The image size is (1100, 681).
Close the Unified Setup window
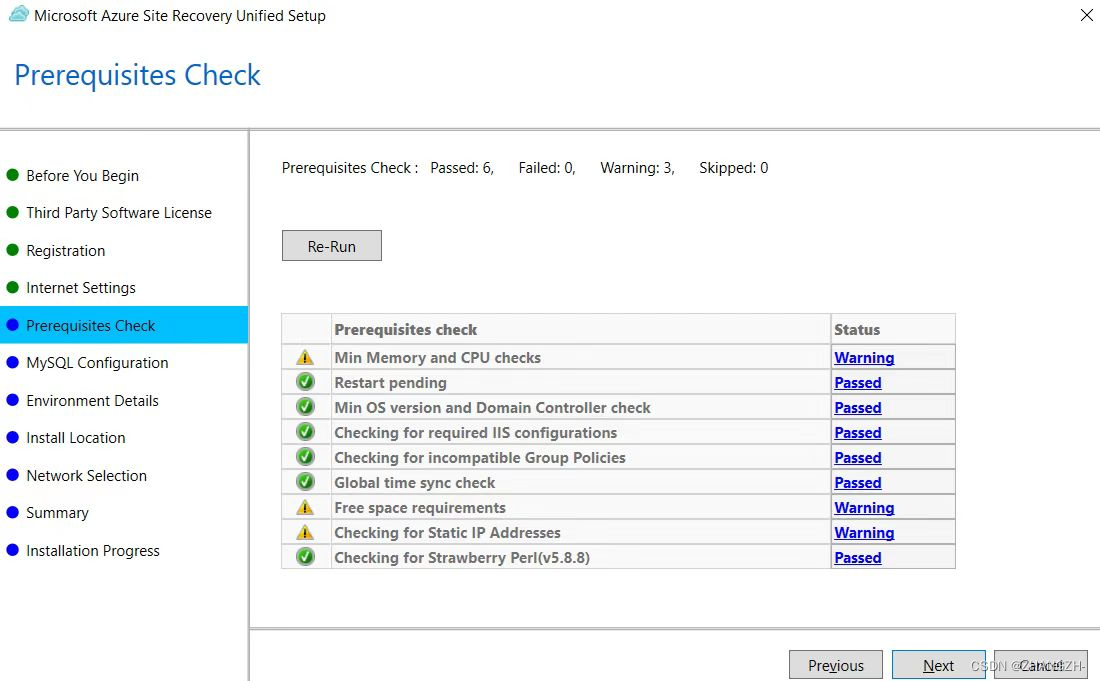1086,15
